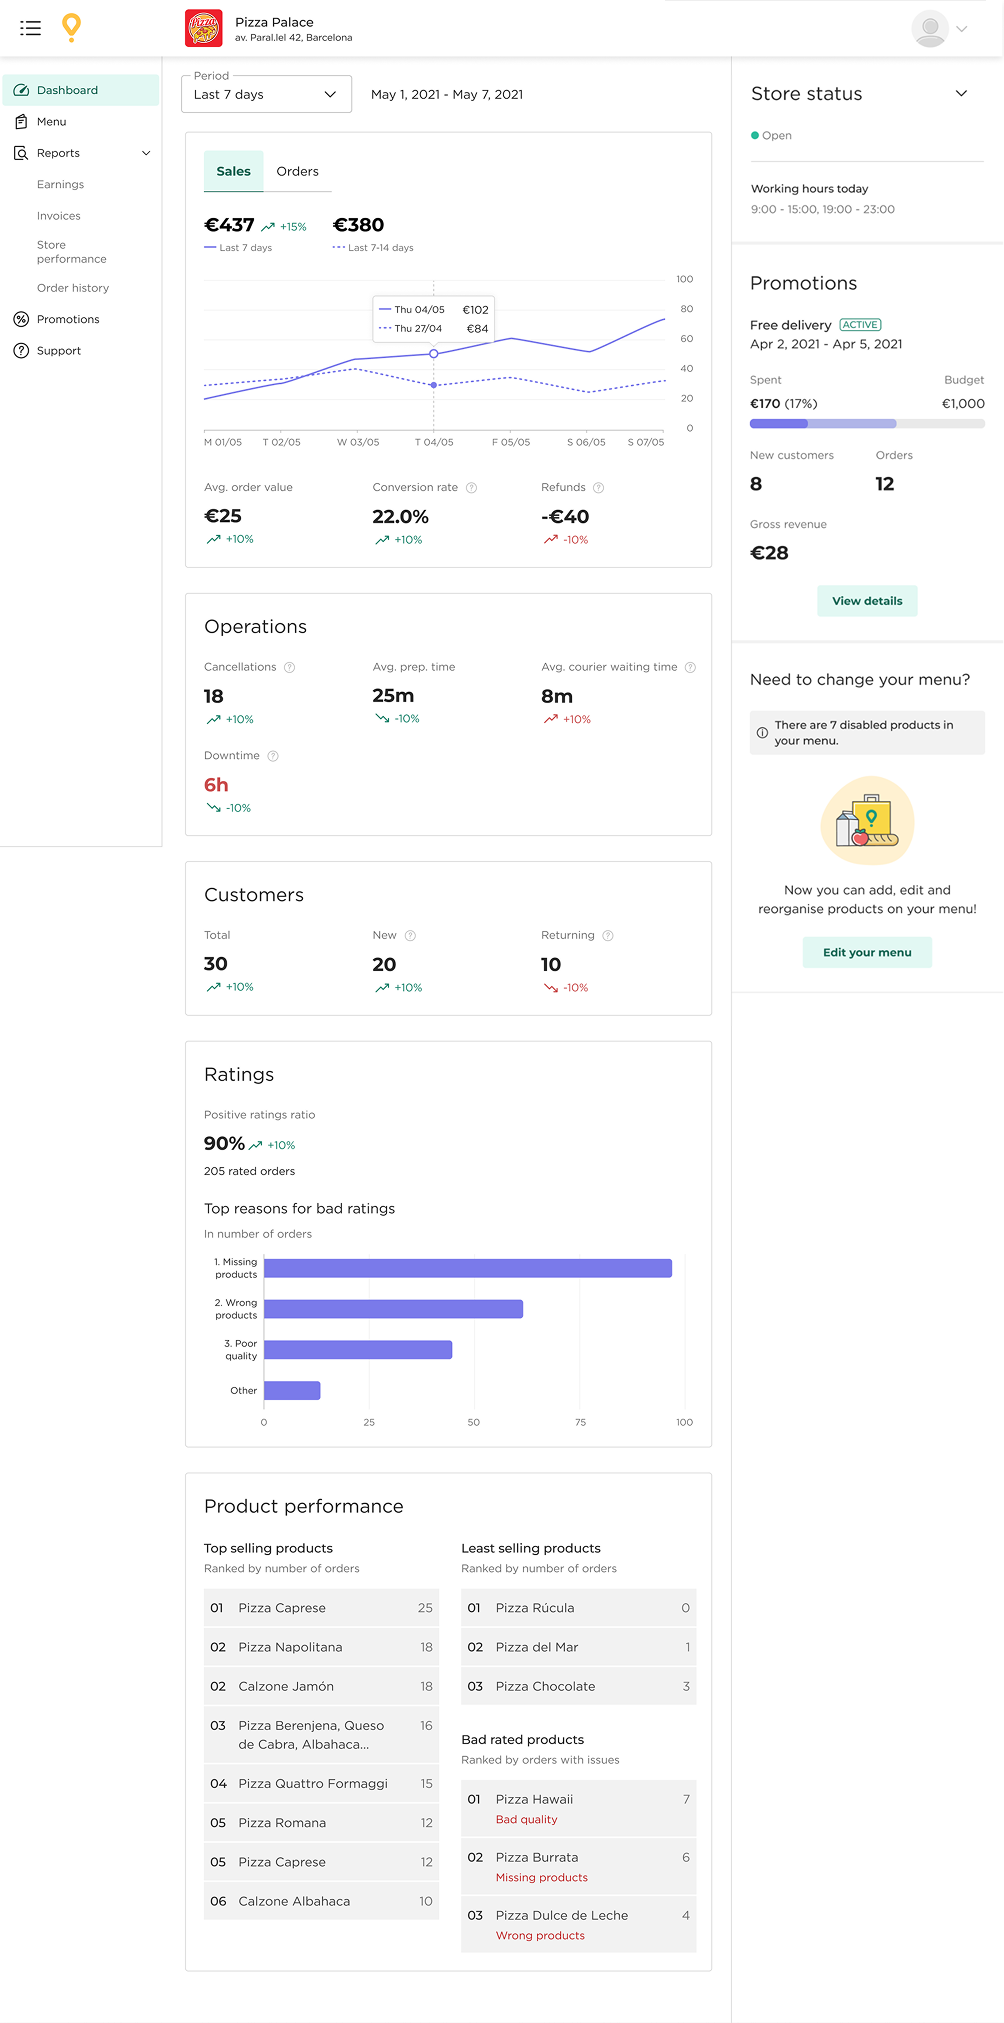
Task: Collapse the Reports section chevron
Action: [x=146, y=153]
